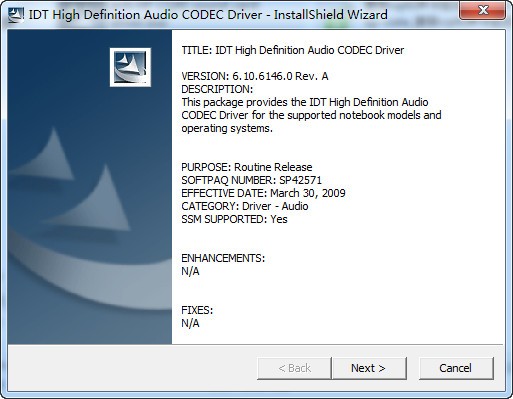Close the InstallShield Wizard window
Image resolution: width=513 pixels, height=399 pixels.
(482, 11)
